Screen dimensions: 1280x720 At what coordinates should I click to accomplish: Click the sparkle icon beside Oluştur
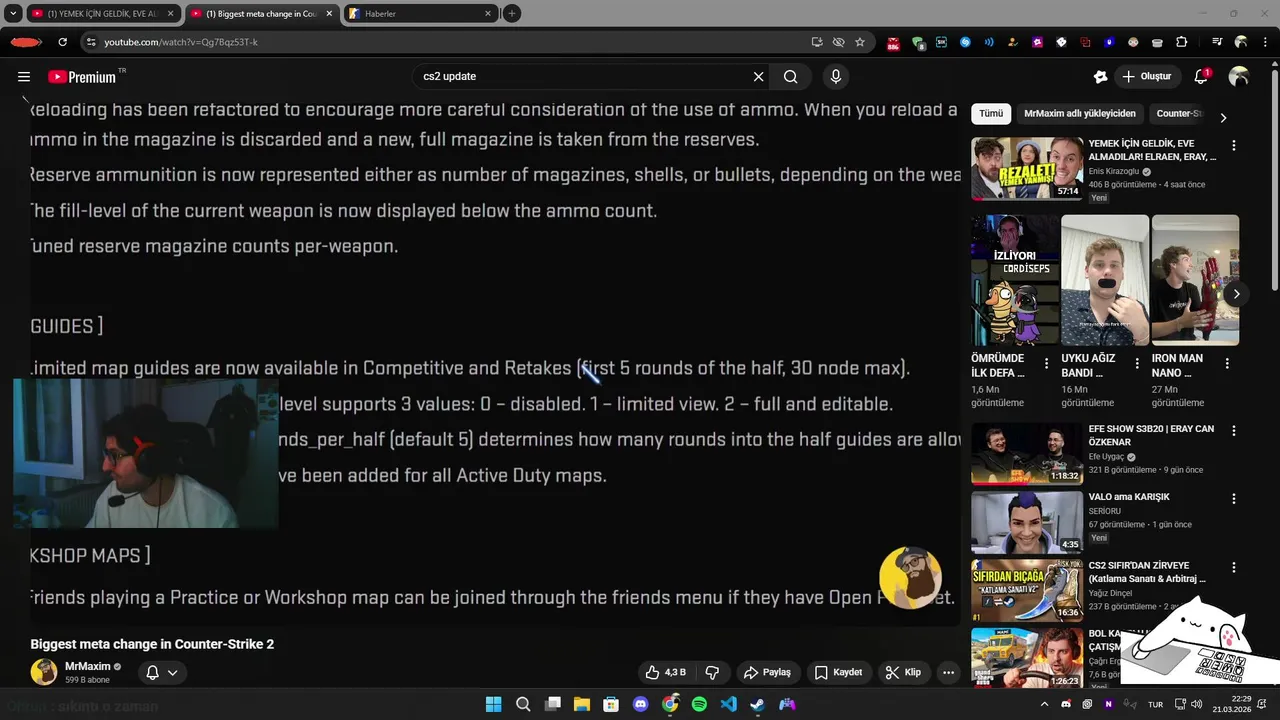pos(1101,77)
